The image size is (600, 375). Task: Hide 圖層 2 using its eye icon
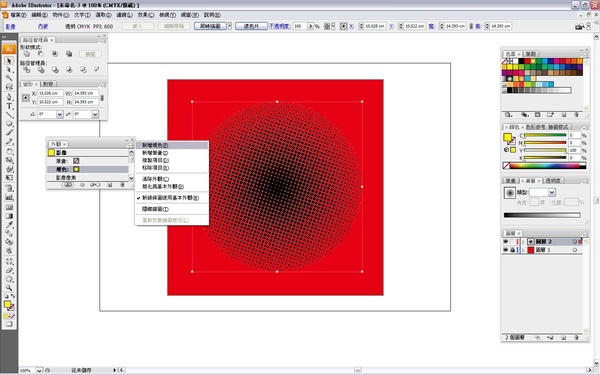(505, 241)
